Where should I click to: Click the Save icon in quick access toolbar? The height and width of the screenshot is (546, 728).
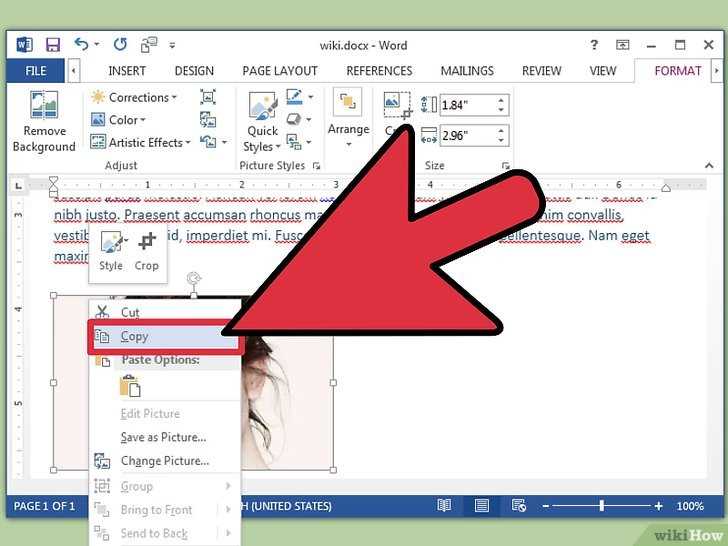(x=53, y=45)
